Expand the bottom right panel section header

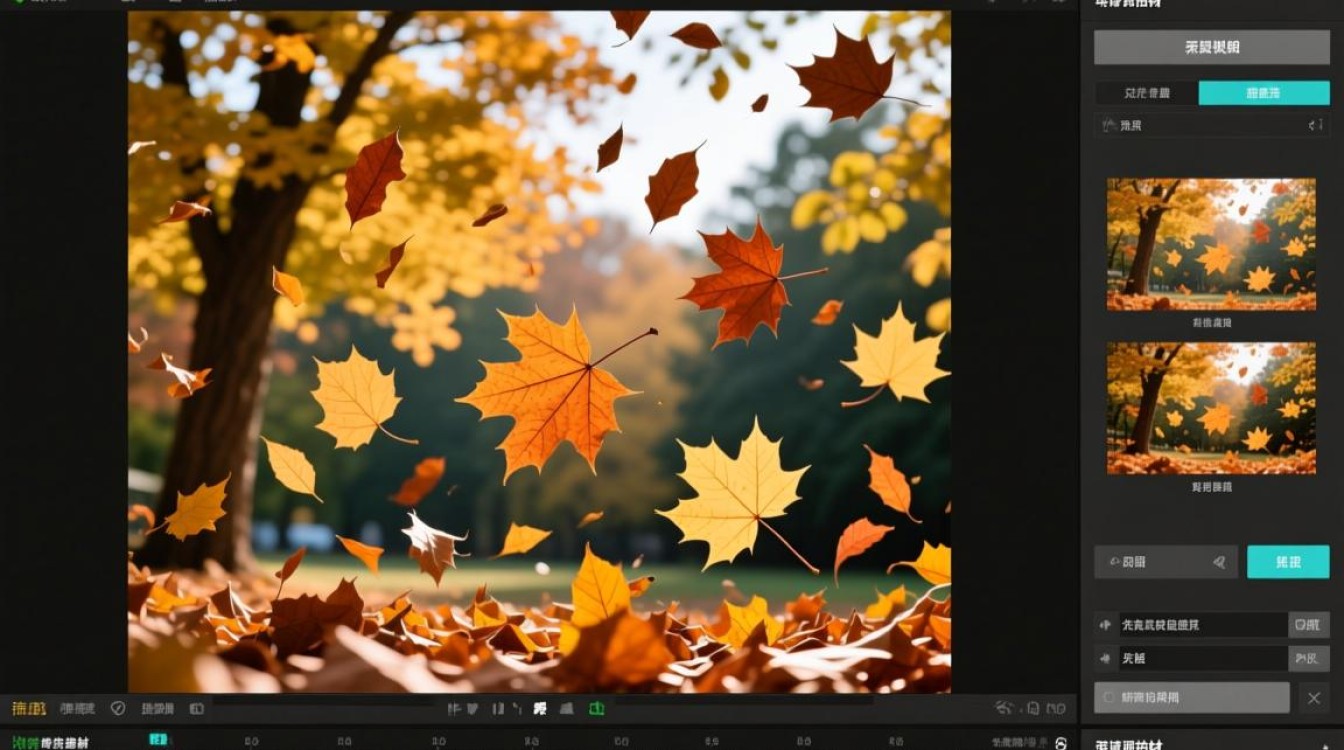coord(1211,742)
